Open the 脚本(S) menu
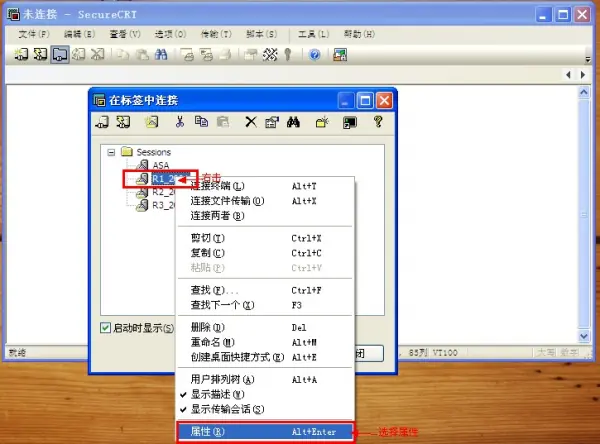This screenshot has width=600, height=444. [261, 34]
